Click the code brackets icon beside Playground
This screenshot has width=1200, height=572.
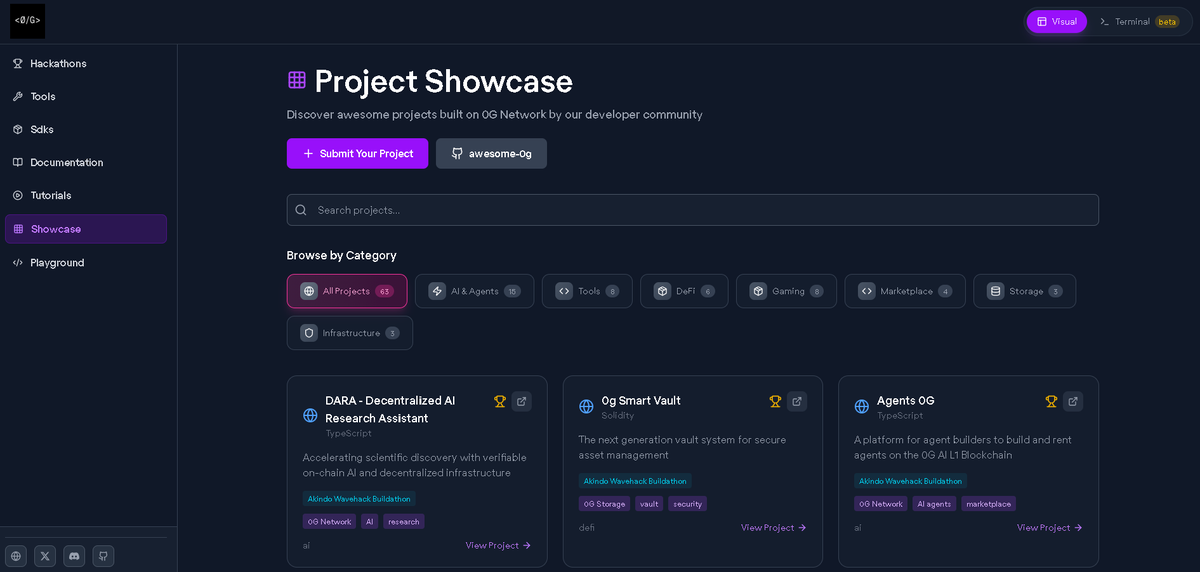[18, 262]
